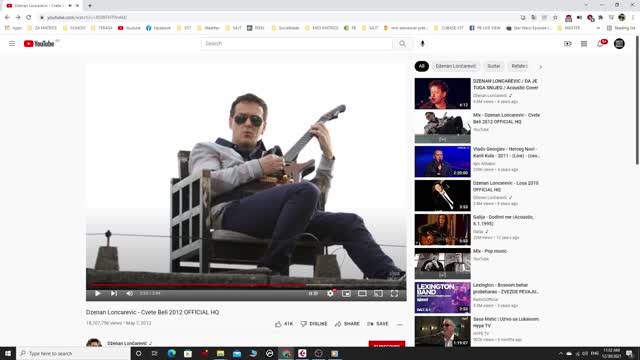Viewport: 640px width, 360px height.
Task: Open the player settings gear
Action: pyautogui.click(x=330, y=293)
